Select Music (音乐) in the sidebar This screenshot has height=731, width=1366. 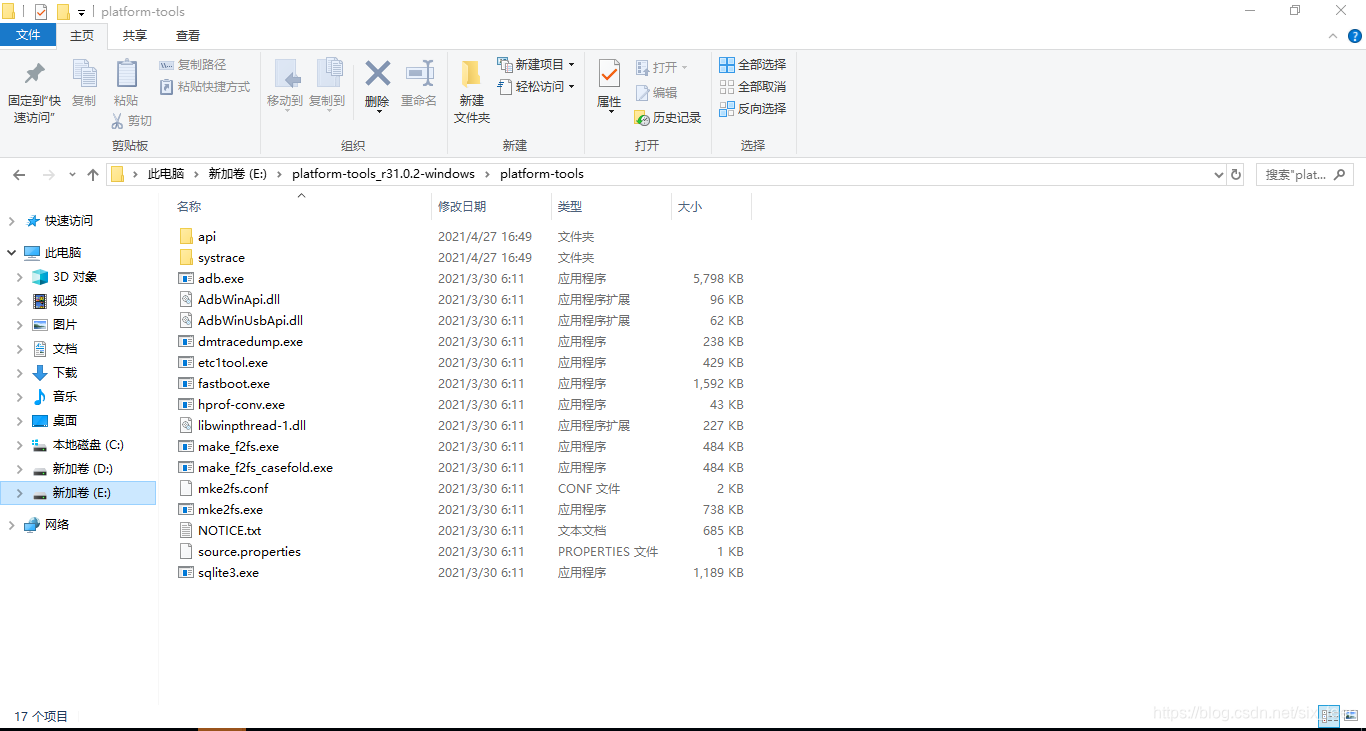[65, 397]
